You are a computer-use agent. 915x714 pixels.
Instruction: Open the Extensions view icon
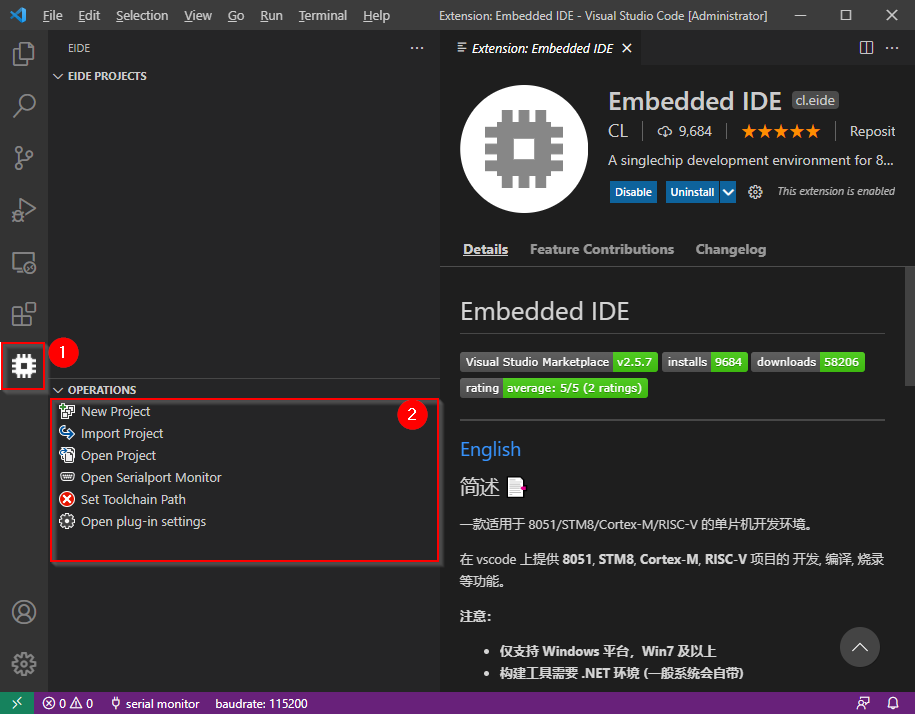point(23,314)
